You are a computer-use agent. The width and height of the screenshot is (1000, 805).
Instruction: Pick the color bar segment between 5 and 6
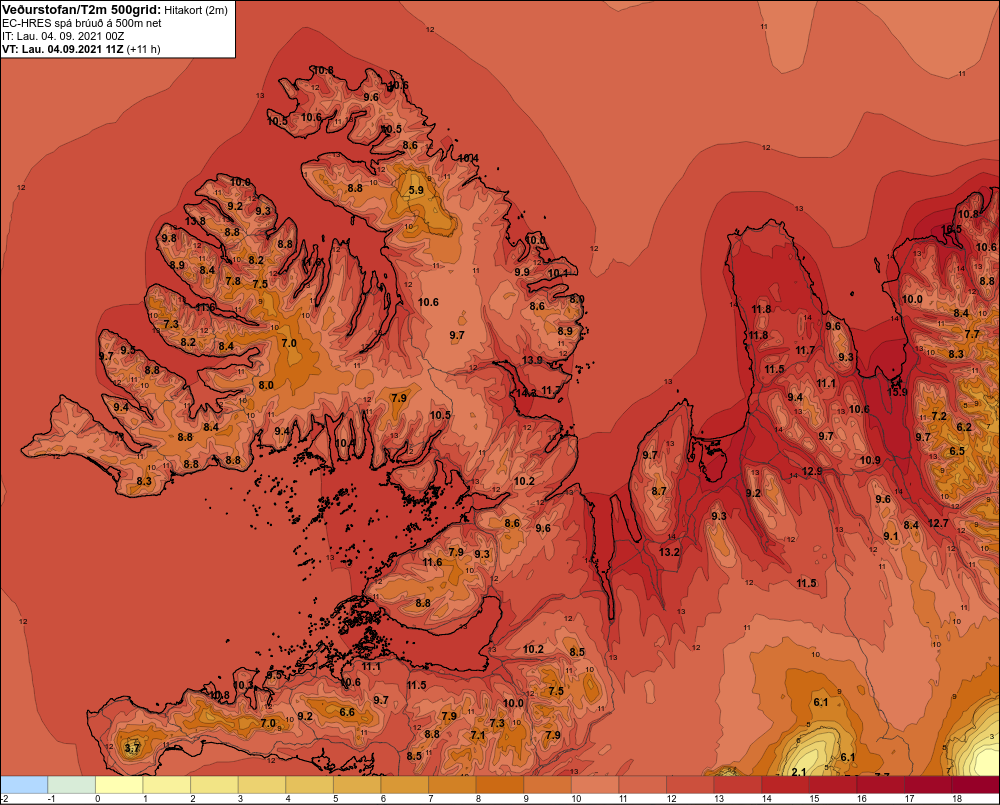tap(357, 785)
